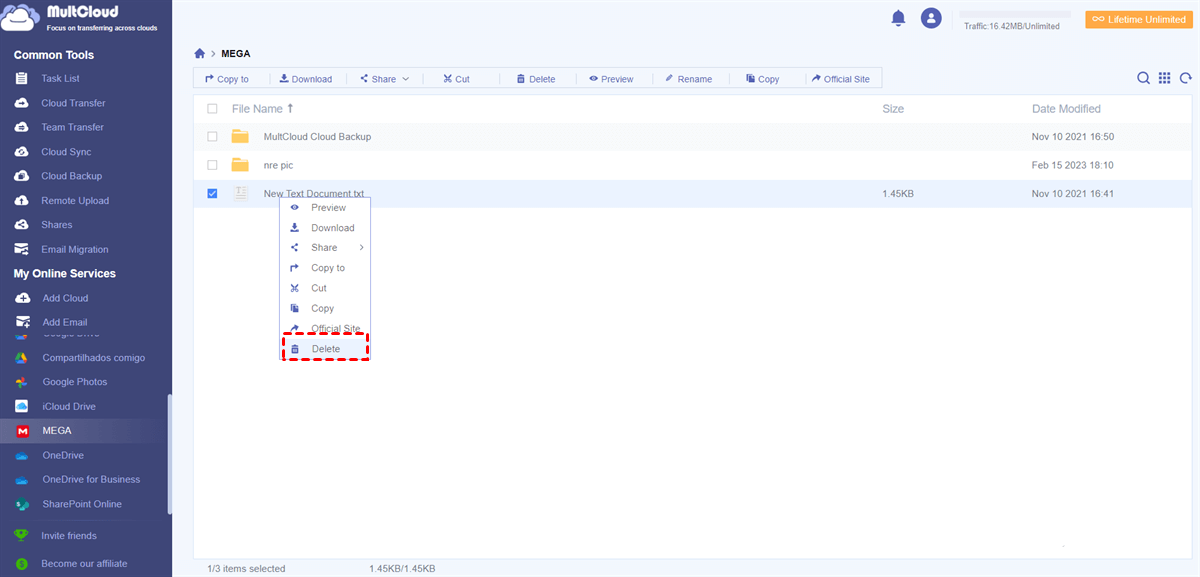Click Rename in toolbar
This screenshot has width=1200, height=577.
688,79
